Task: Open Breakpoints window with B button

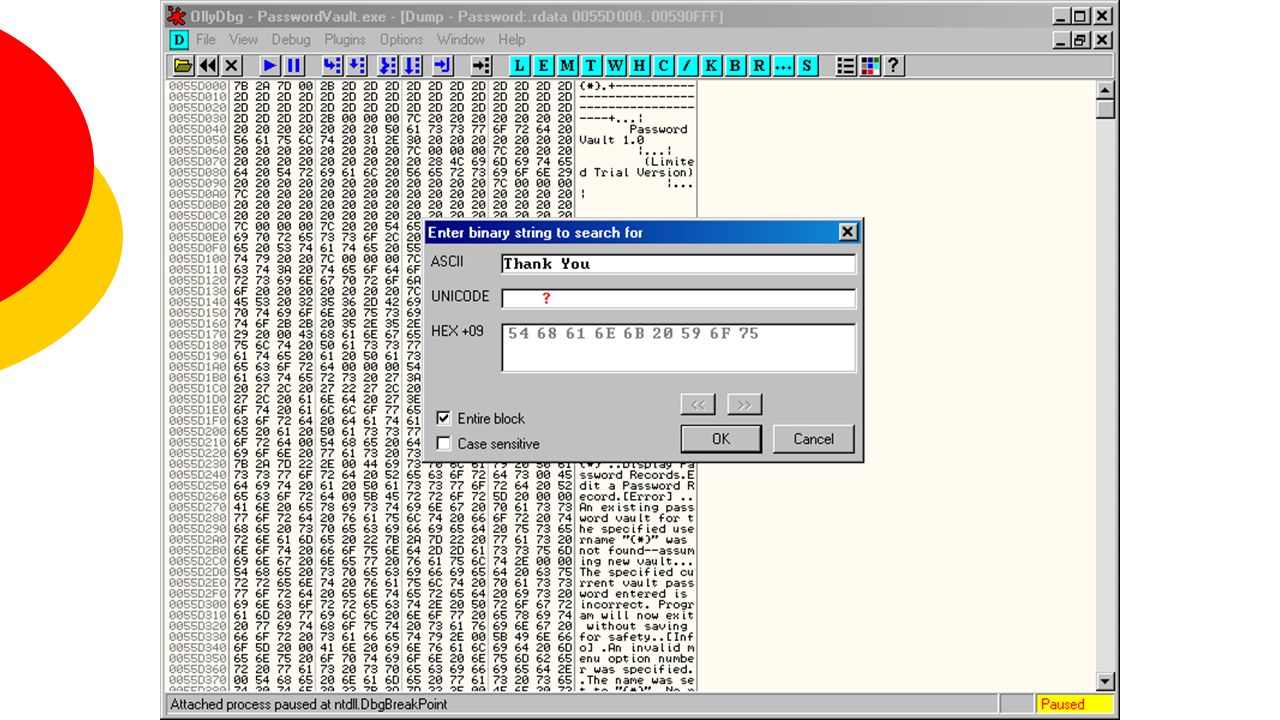Action: (735, 65)
